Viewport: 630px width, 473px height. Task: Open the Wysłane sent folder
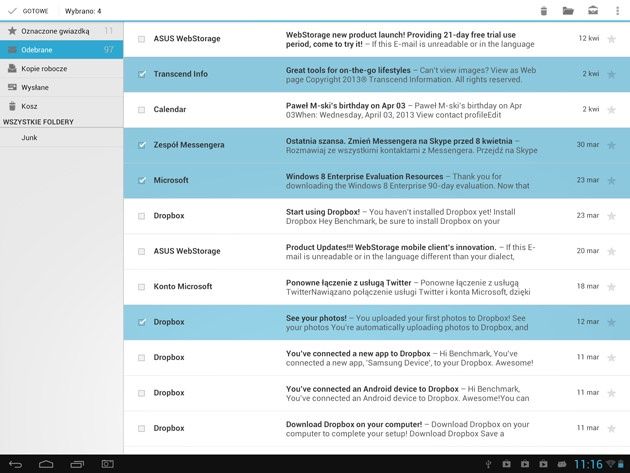61,87
